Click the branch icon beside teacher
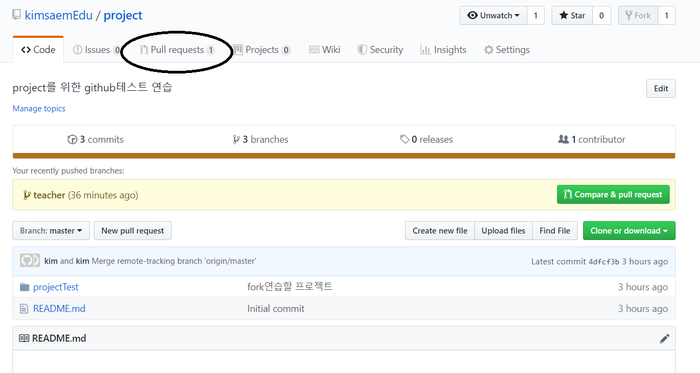Screen dimensions: 700x373 pyautogui.click(x=27, y=195)
